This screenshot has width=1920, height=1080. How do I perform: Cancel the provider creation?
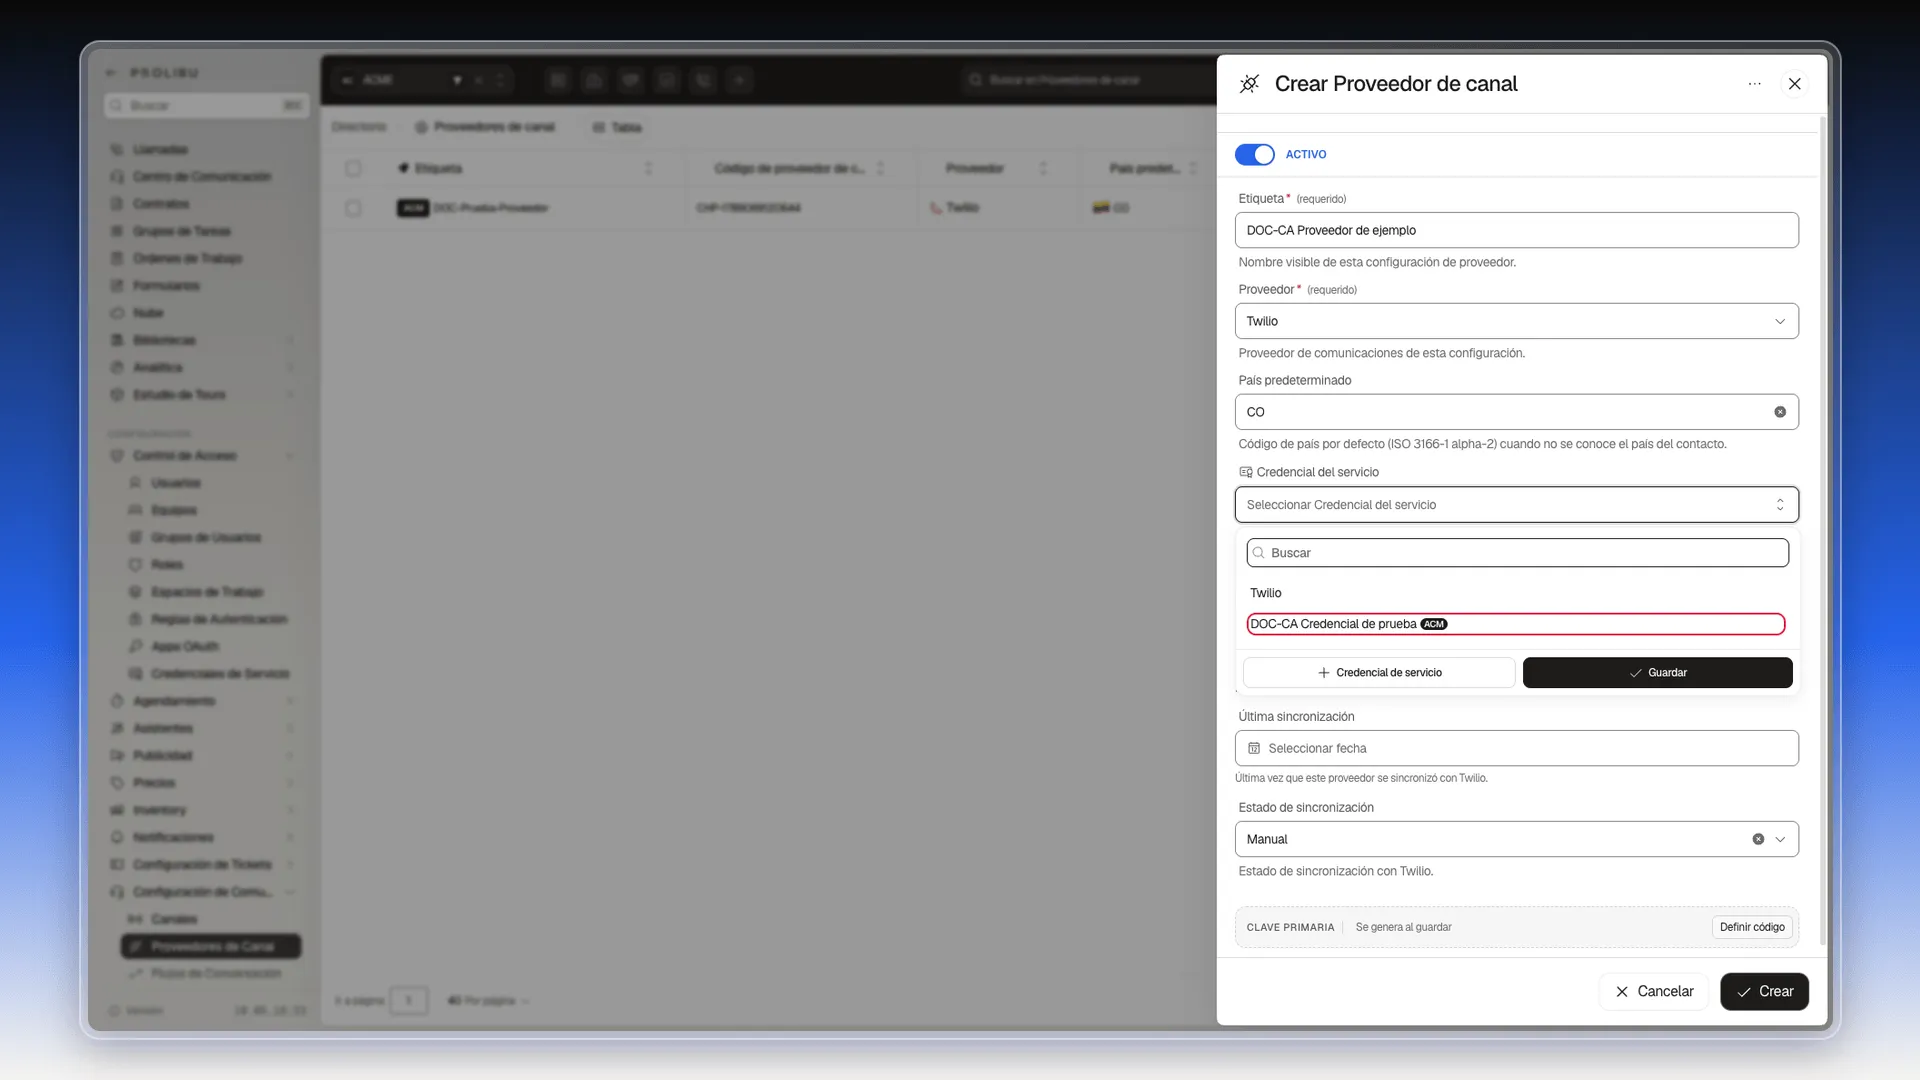pyautogui.click(x=1654, y=991)
